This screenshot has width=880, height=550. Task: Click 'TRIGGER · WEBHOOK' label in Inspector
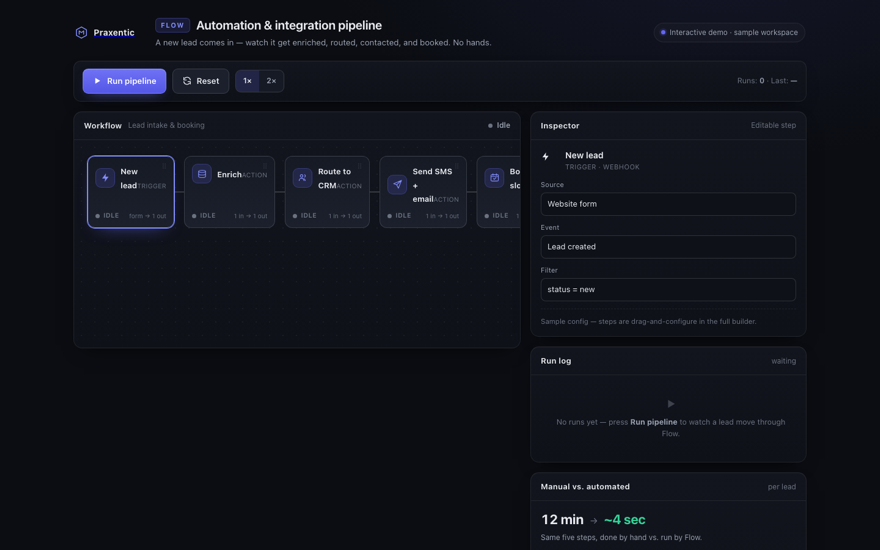[602, 167]
